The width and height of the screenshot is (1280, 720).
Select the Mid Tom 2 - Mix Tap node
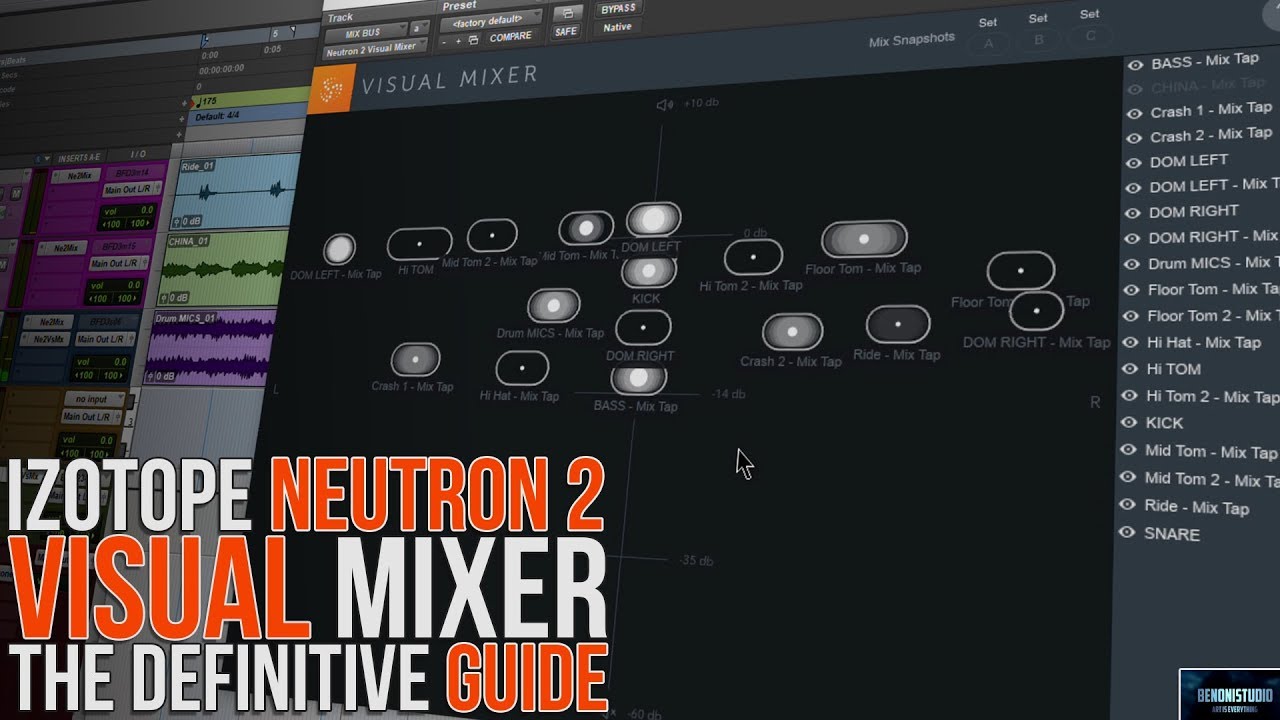click(492, 236)
